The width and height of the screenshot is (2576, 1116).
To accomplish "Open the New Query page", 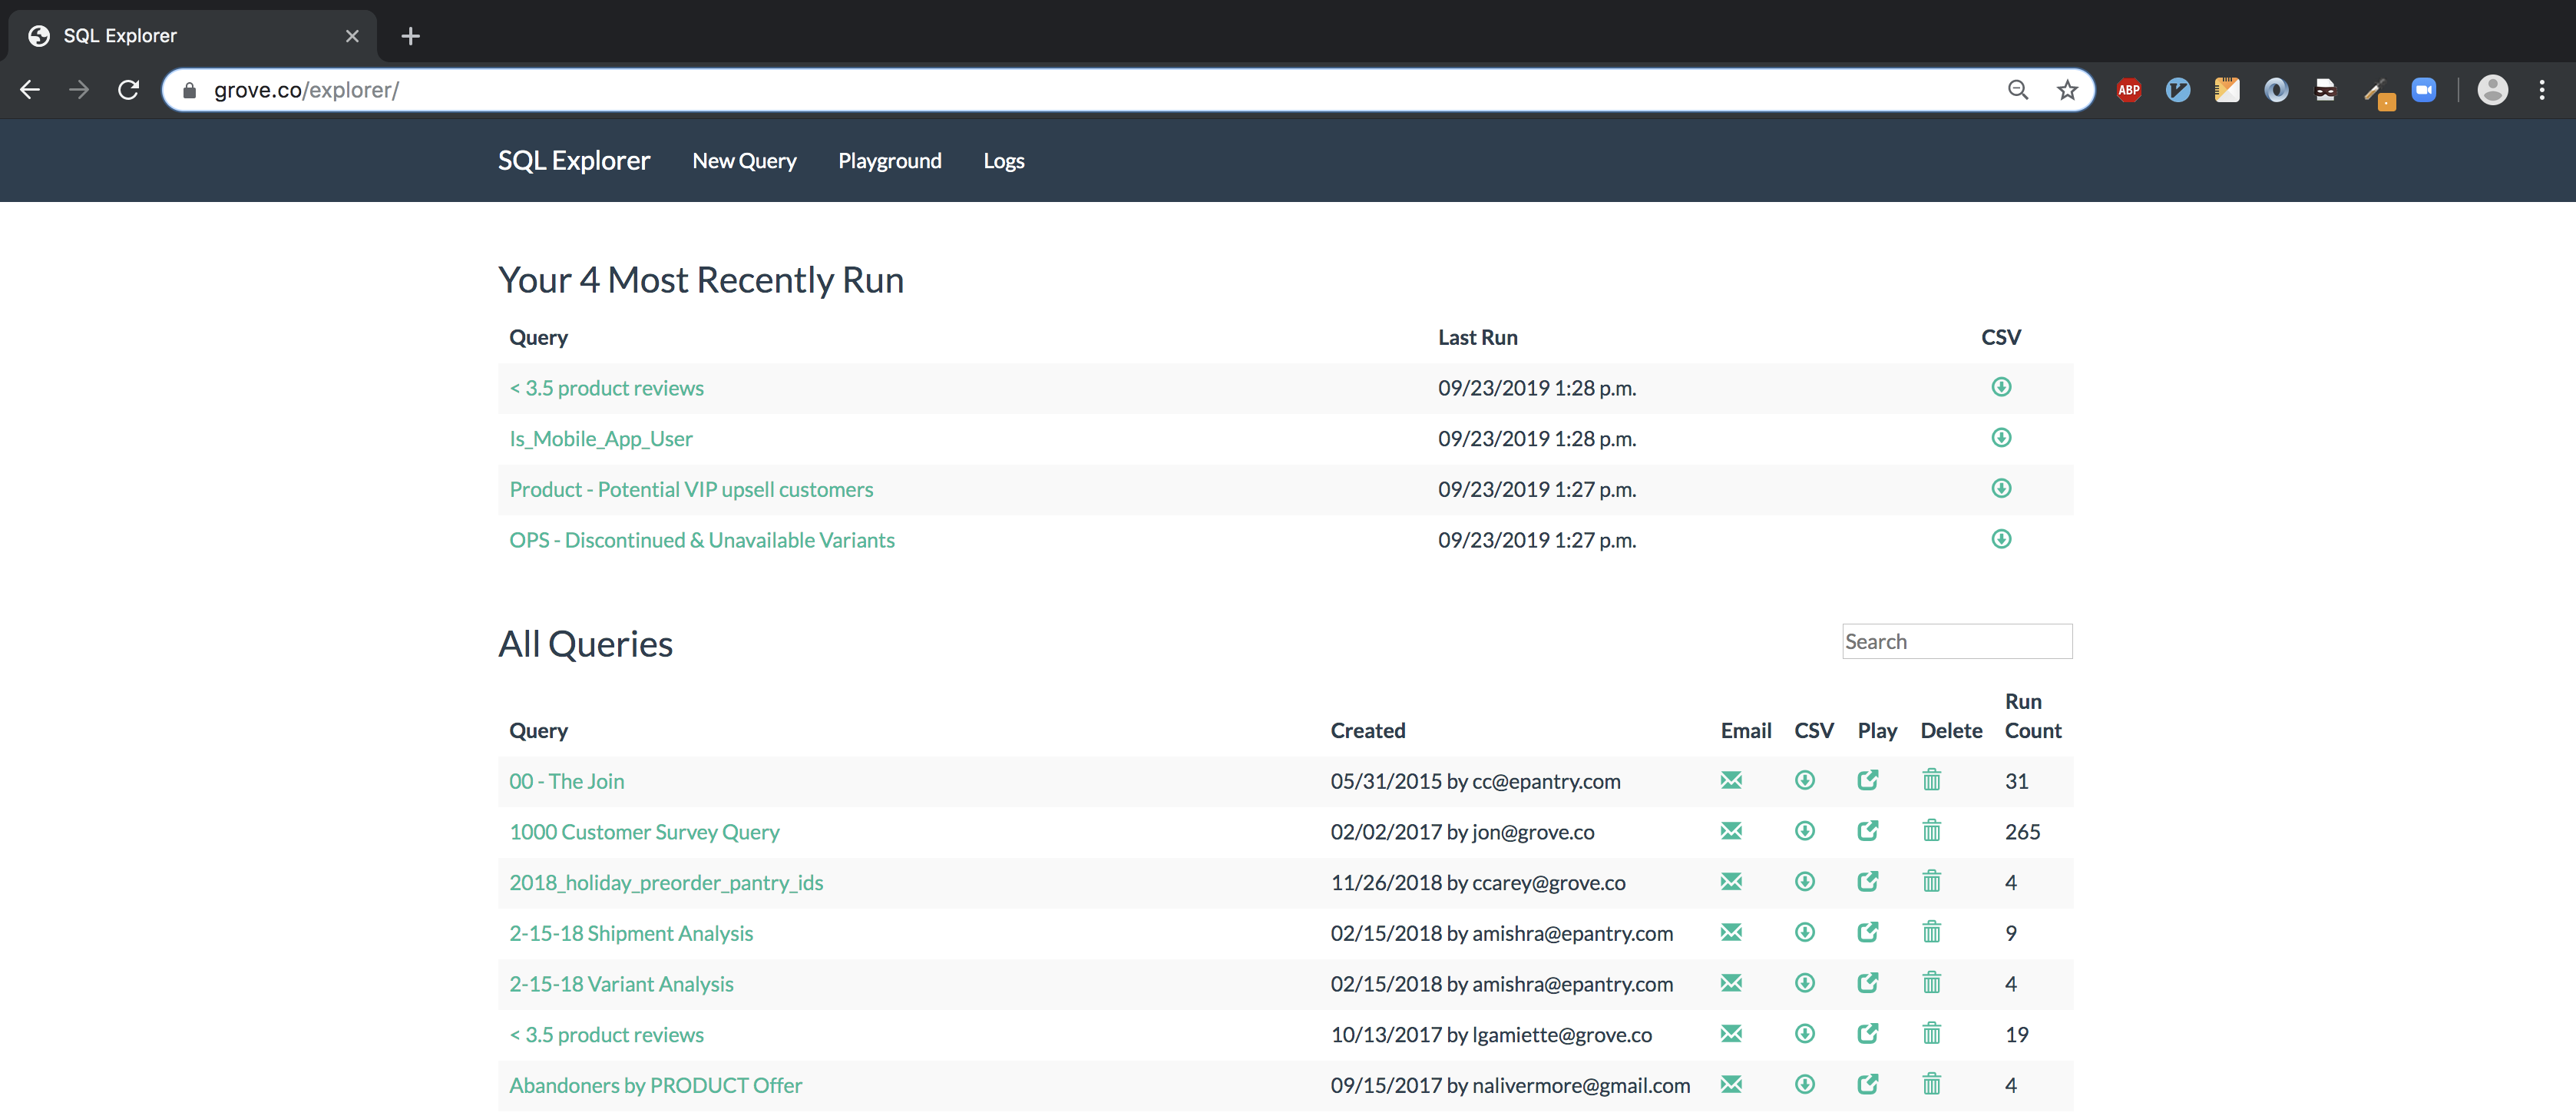I will tap(744, 161).
